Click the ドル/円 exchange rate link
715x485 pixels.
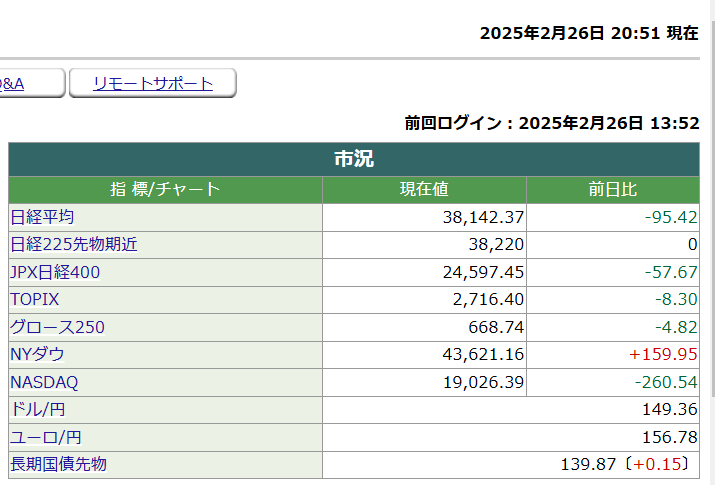(38, 409)
